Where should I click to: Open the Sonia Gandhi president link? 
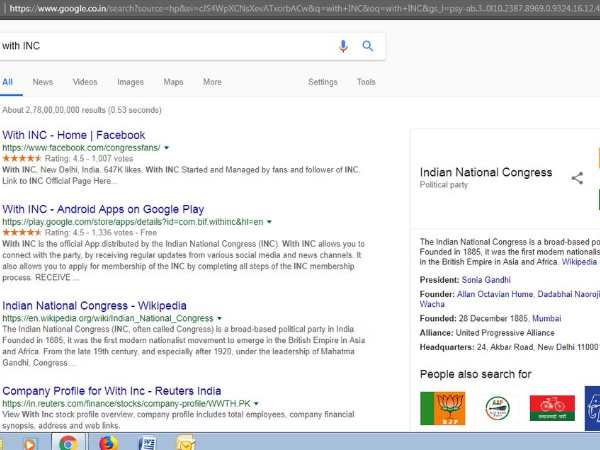(x=486, y=280)
